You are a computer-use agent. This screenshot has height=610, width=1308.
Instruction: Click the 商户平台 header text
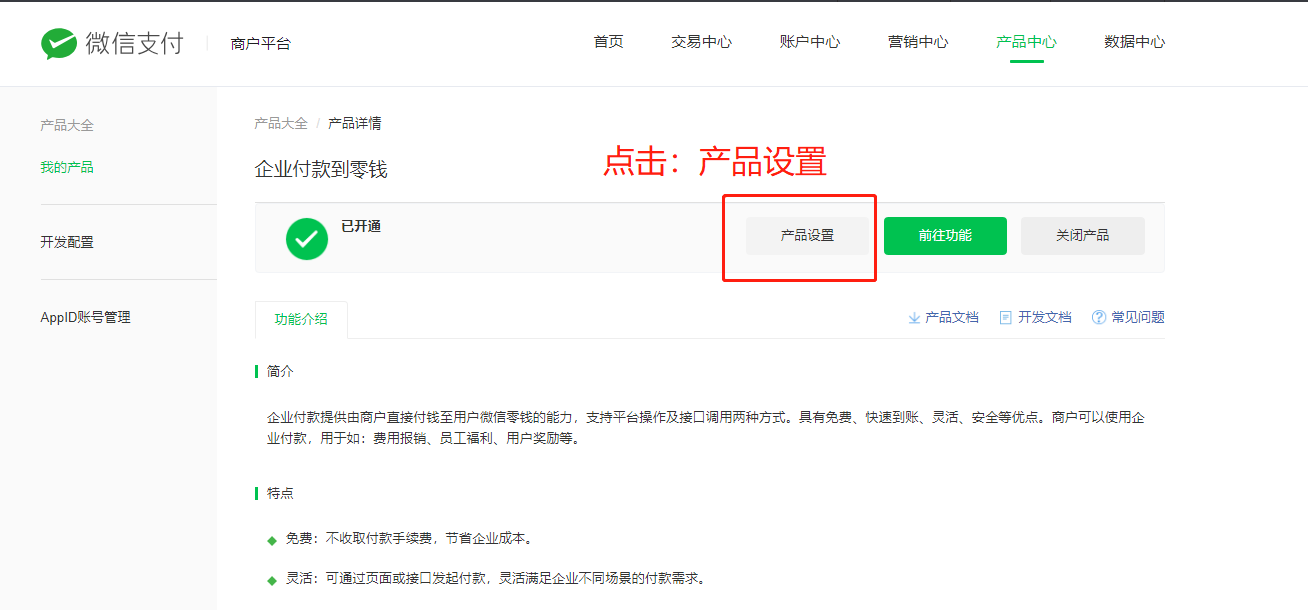(x=260, y=44)
